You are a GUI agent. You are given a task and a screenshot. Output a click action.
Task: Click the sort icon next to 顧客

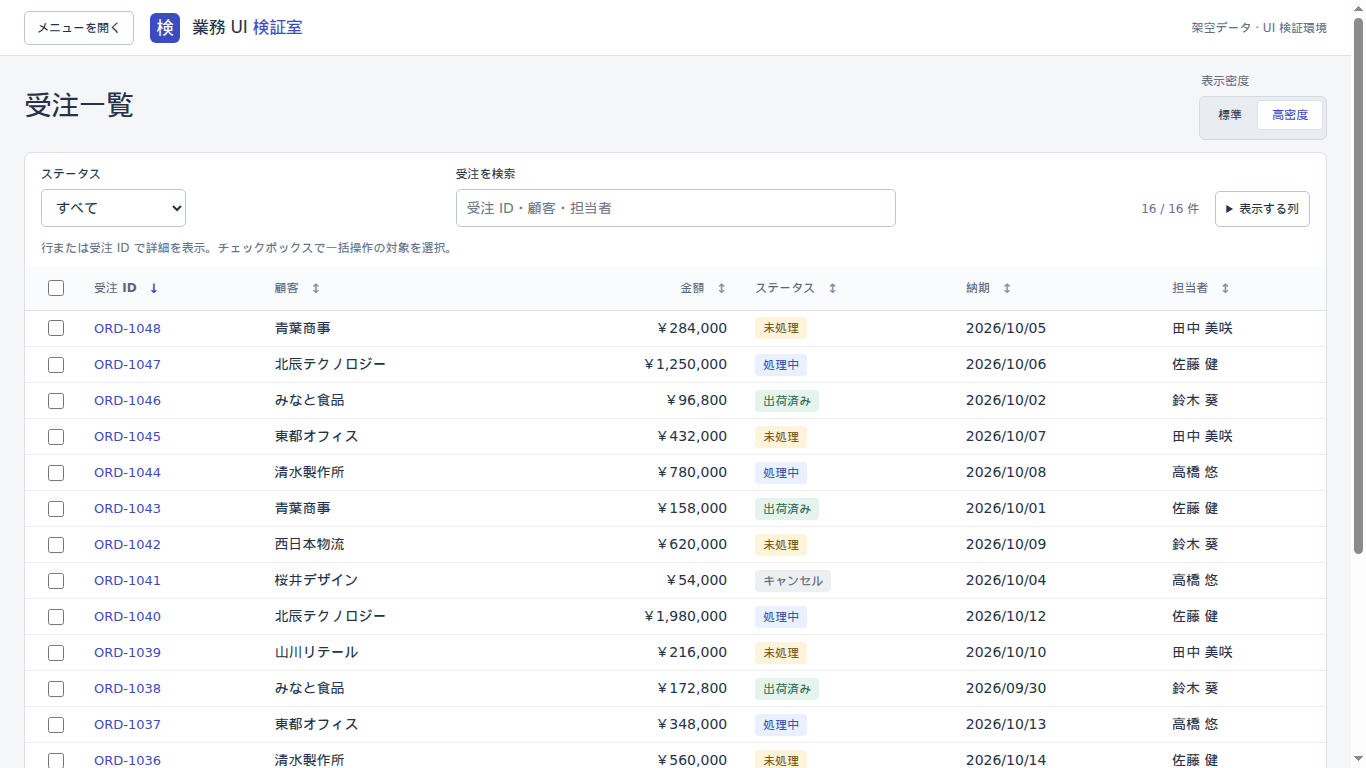(316, 288)
